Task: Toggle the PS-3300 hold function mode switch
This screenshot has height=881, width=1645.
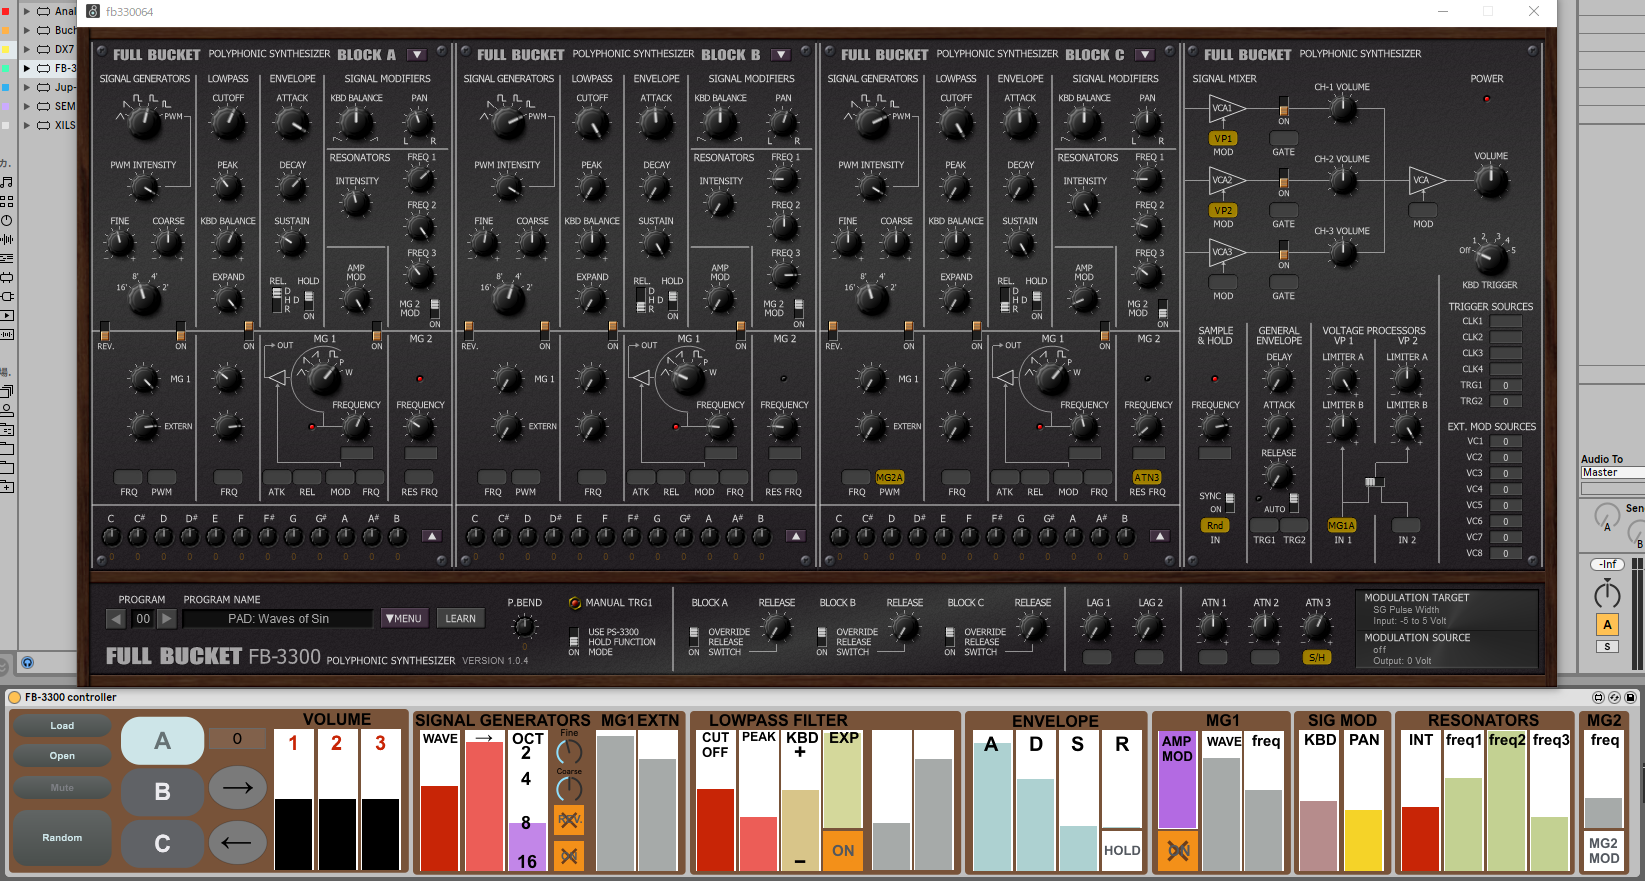Action: point(574,637)
